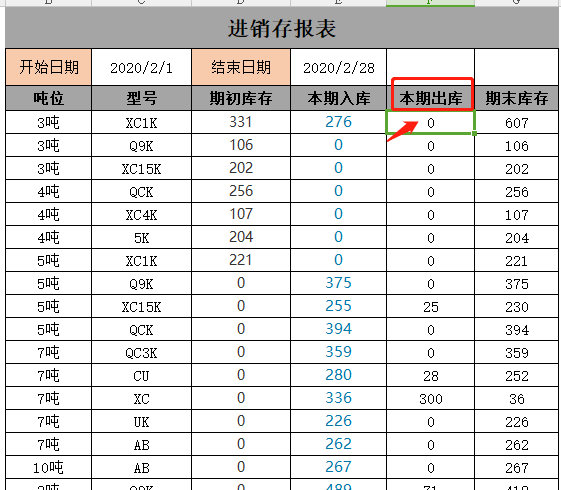
Task: Select the 本期入库 cell showing 255
Action: [338, 306]
